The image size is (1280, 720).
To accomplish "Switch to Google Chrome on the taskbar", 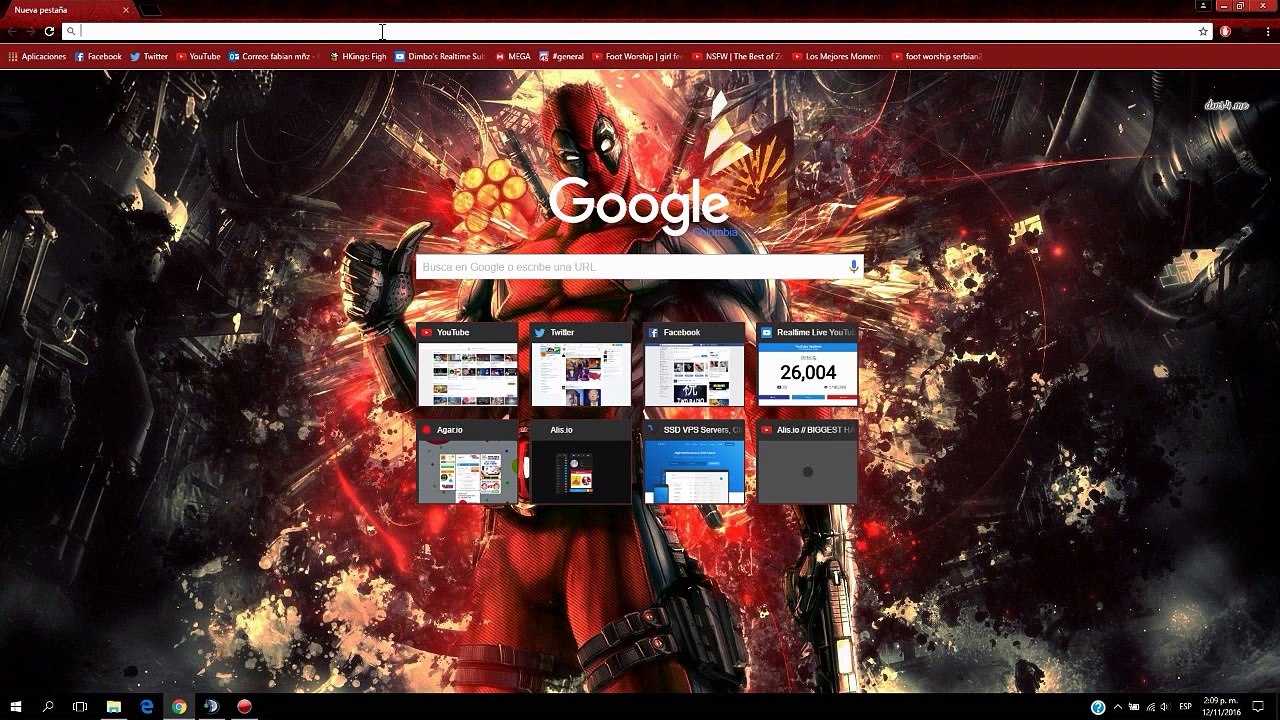I will 179,707.
